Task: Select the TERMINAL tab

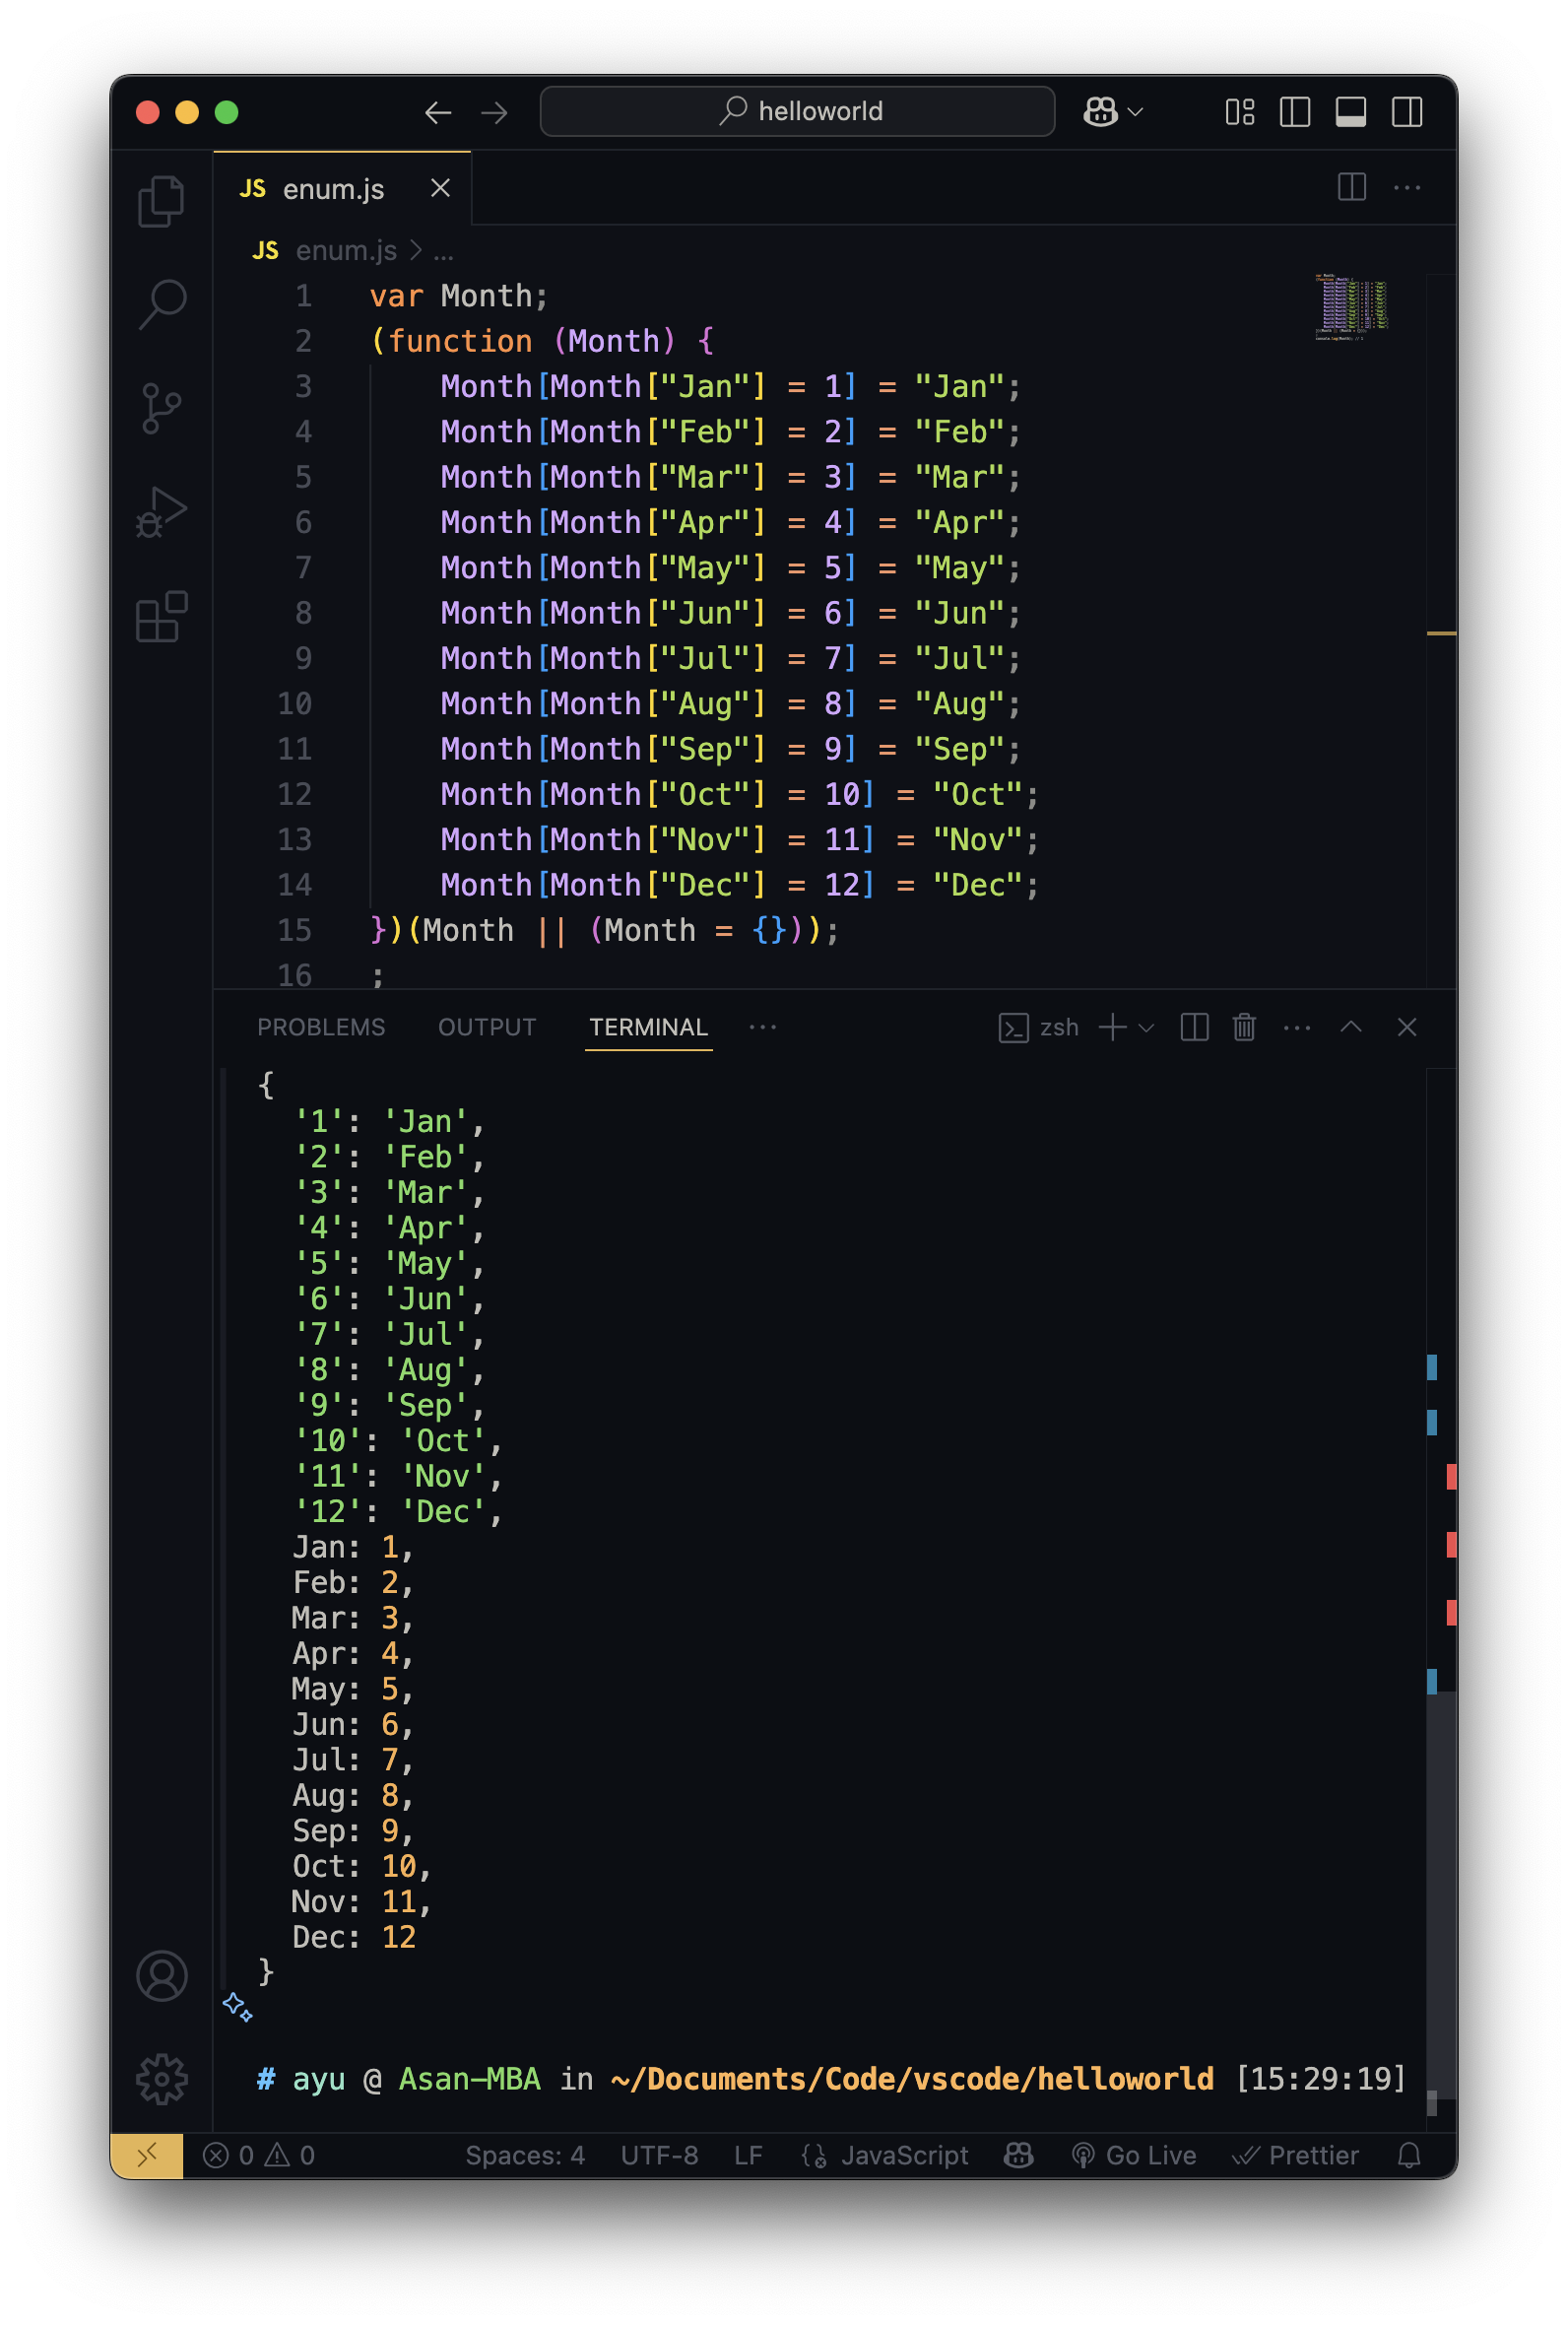Action: point(648,1027)
